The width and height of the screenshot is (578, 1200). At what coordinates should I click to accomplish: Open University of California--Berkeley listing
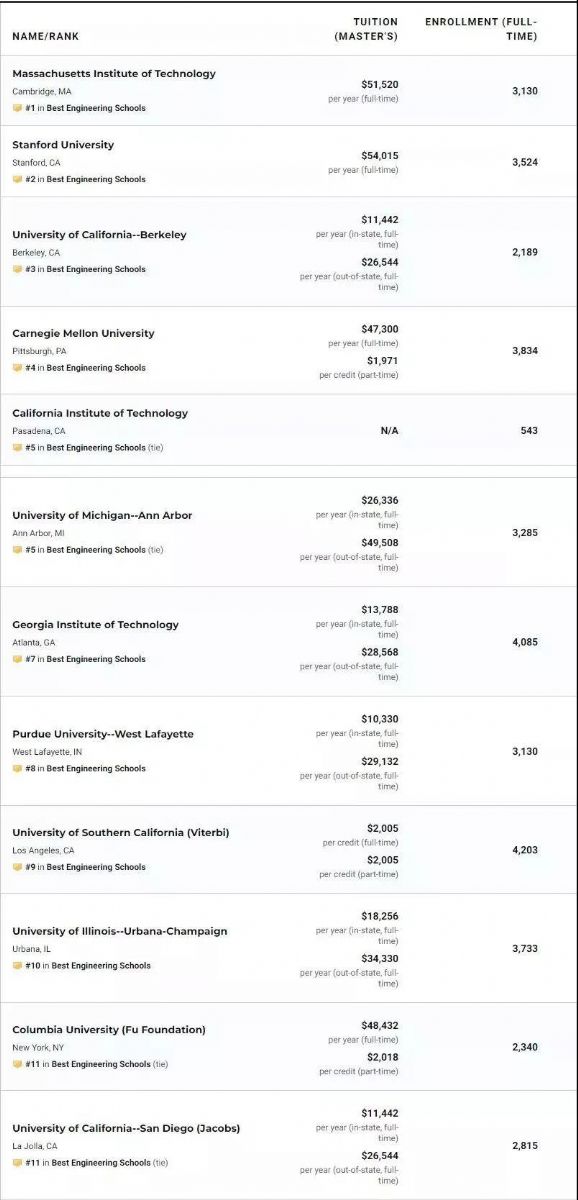[99, 235]
